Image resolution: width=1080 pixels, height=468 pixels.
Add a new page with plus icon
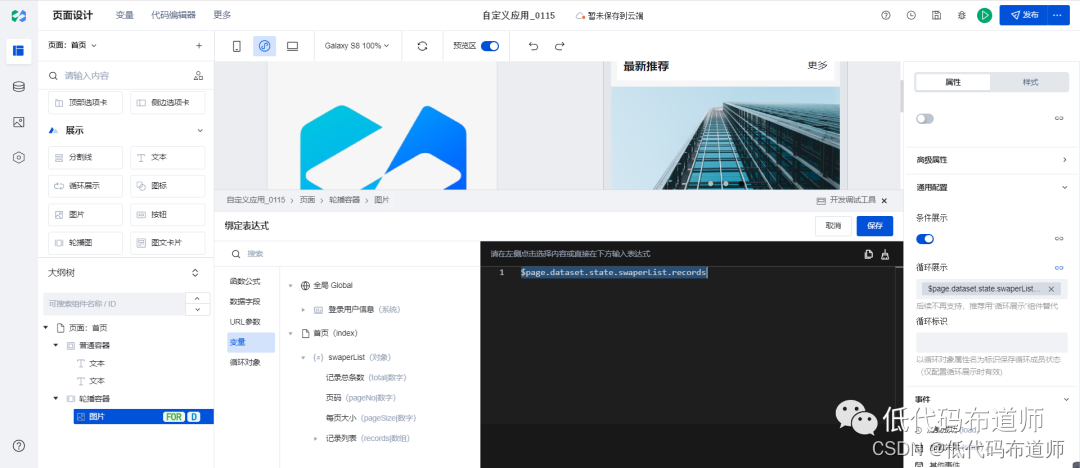click(x=199, y=45)
